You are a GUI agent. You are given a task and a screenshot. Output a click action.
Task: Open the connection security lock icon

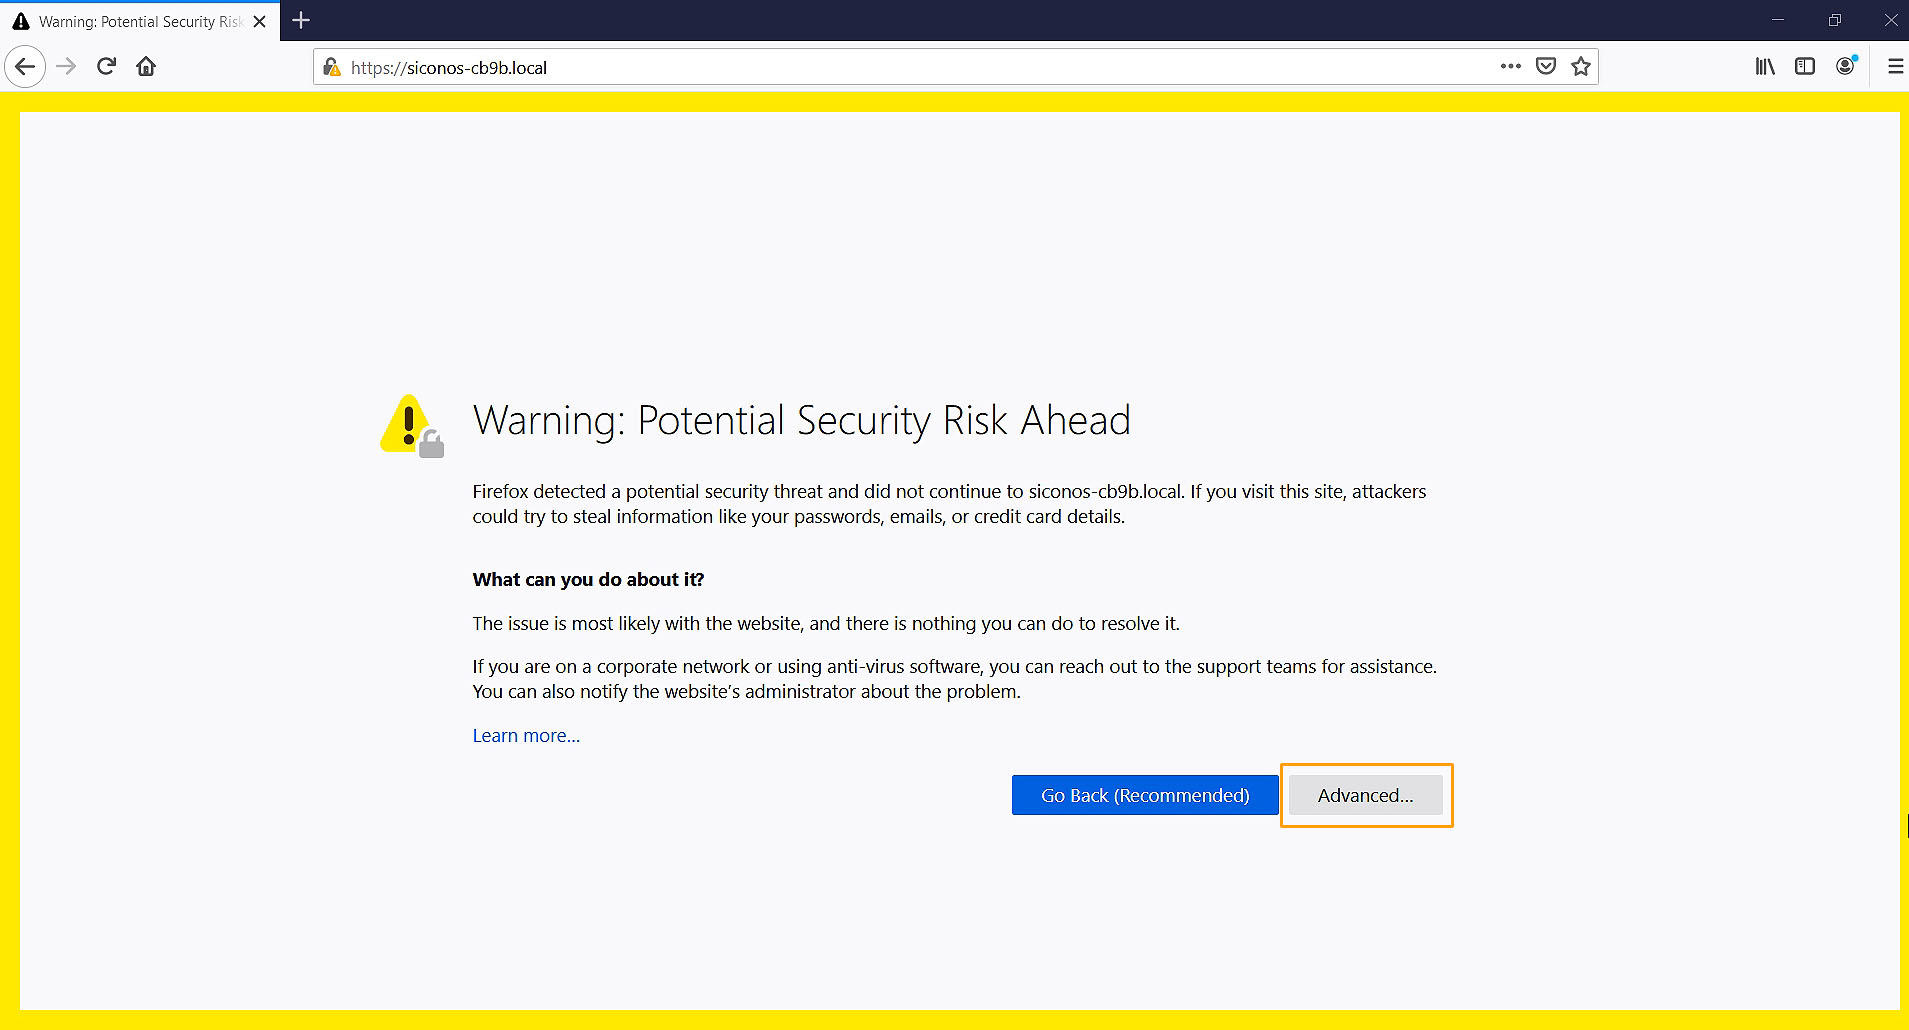coord(332,67)
